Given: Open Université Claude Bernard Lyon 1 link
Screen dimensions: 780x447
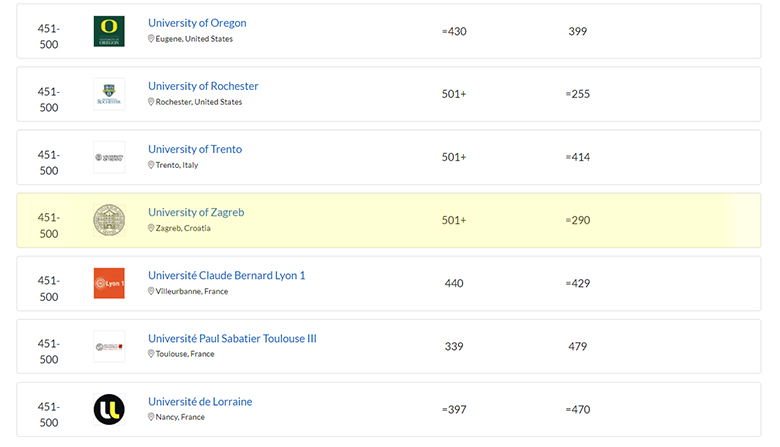Looking at the screenshot, I should pos(227,275).
